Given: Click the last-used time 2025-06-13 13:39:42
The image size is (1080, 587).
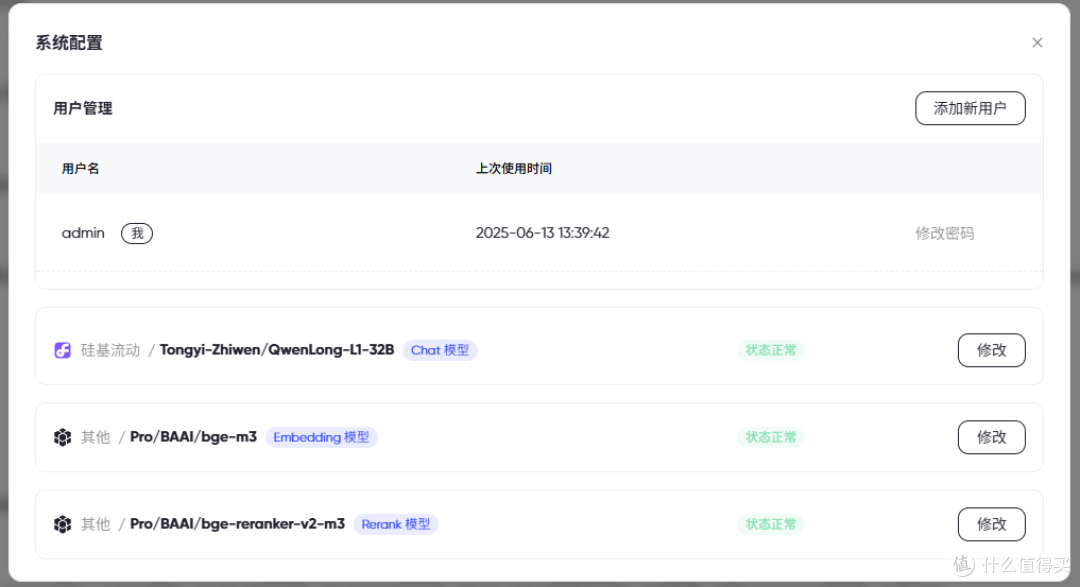Looking at the screenshot, I should [x=543, y=233].
